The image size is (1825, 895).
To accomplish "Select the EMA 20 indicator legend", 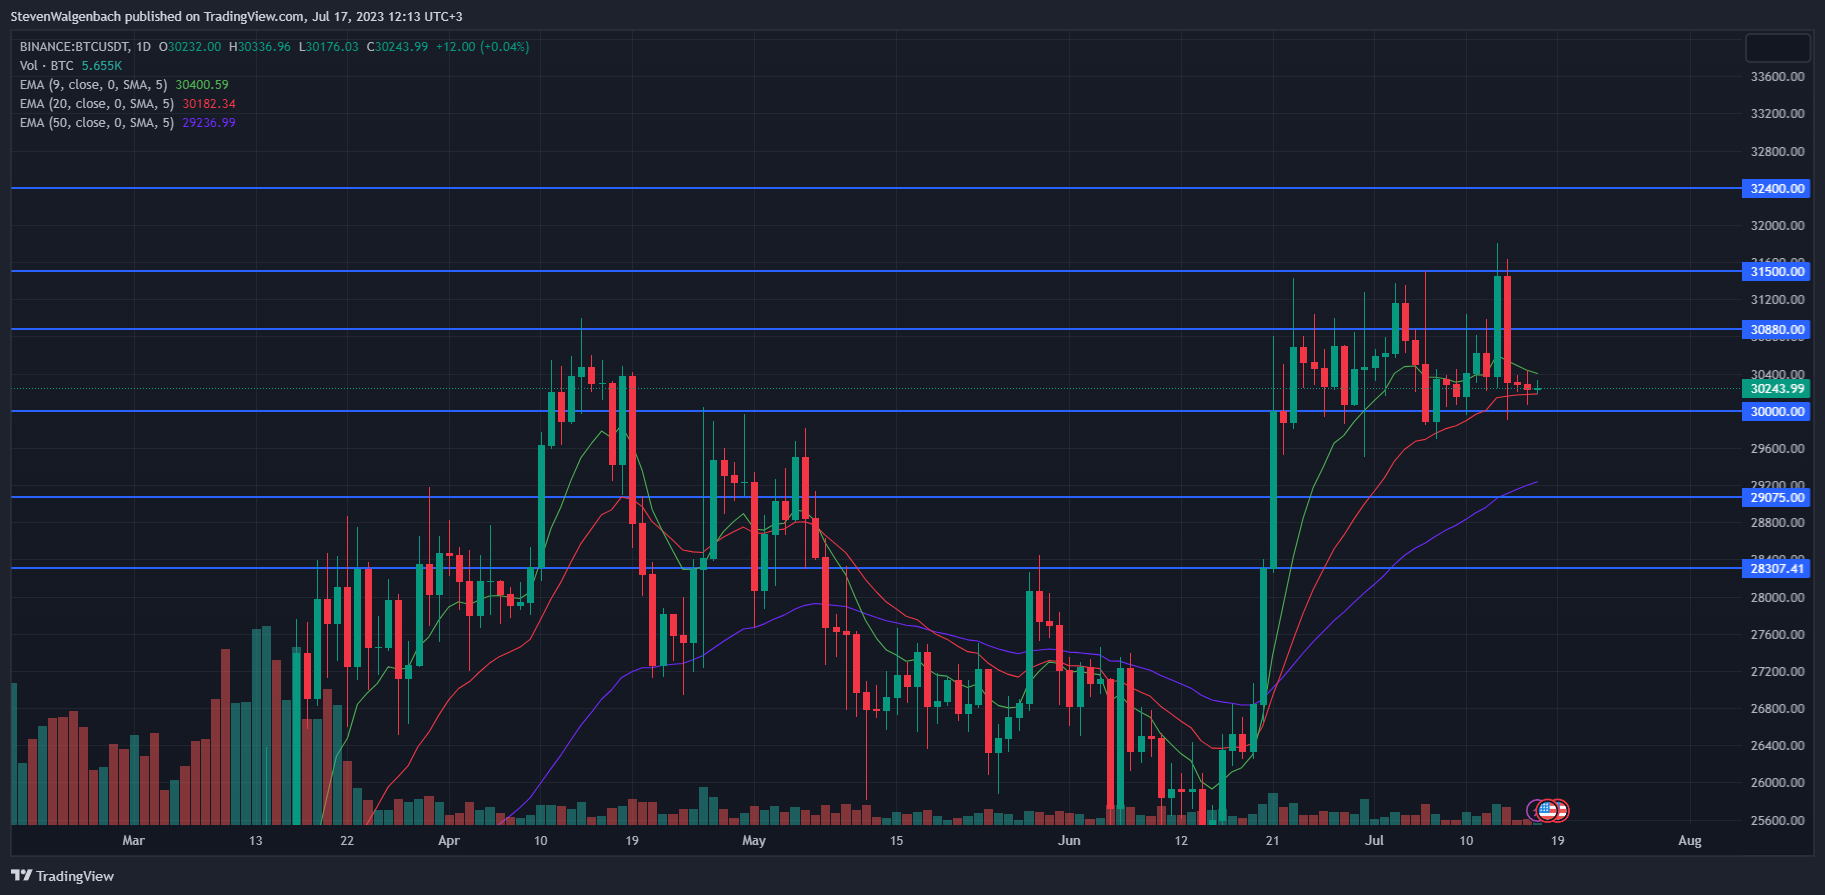I will click(x=97, y=104).
